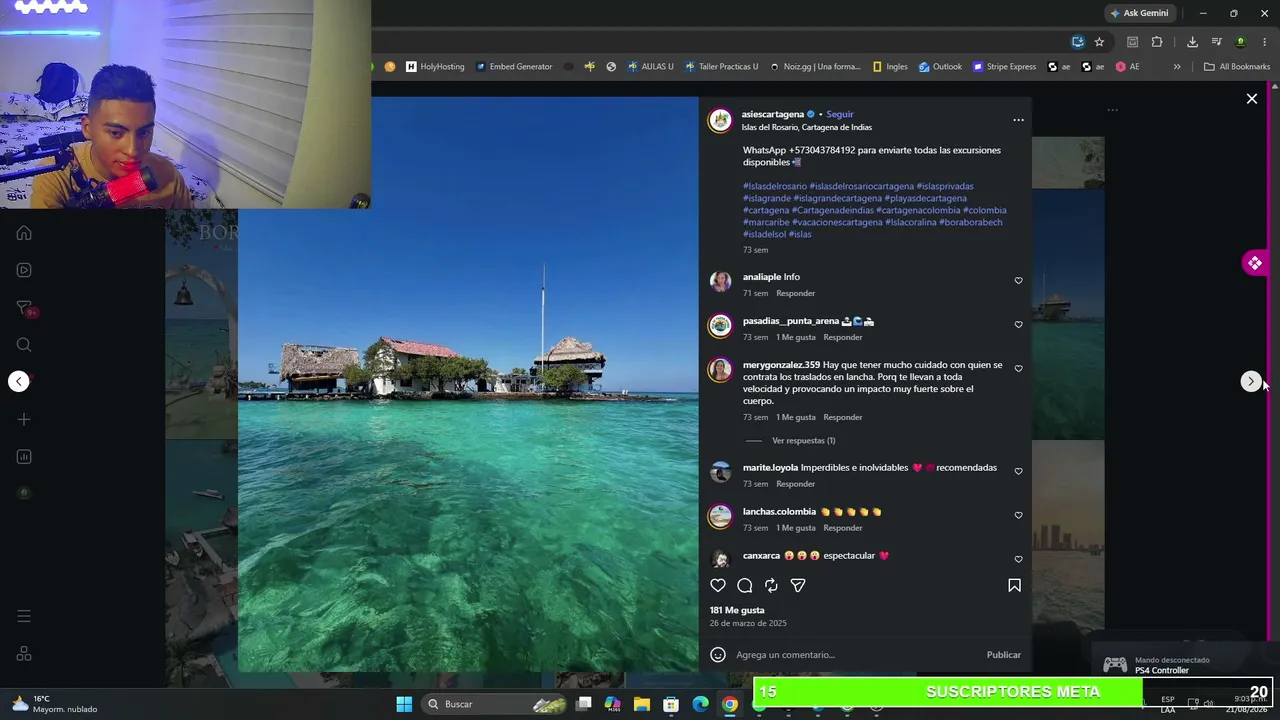This screenshot has height=720, width=1280.
Task: Open AULAS U bookmark
Action: tap(650, 67)
